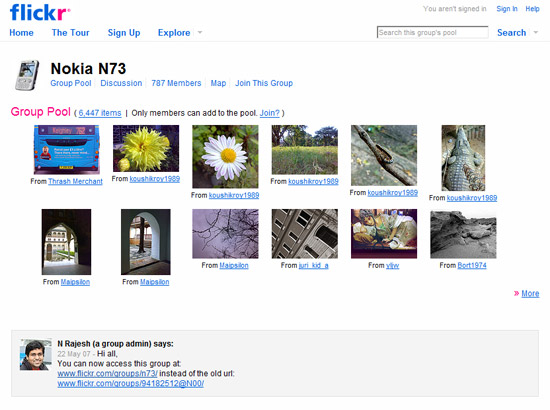Open the Sign Up page

pos(124,33)
